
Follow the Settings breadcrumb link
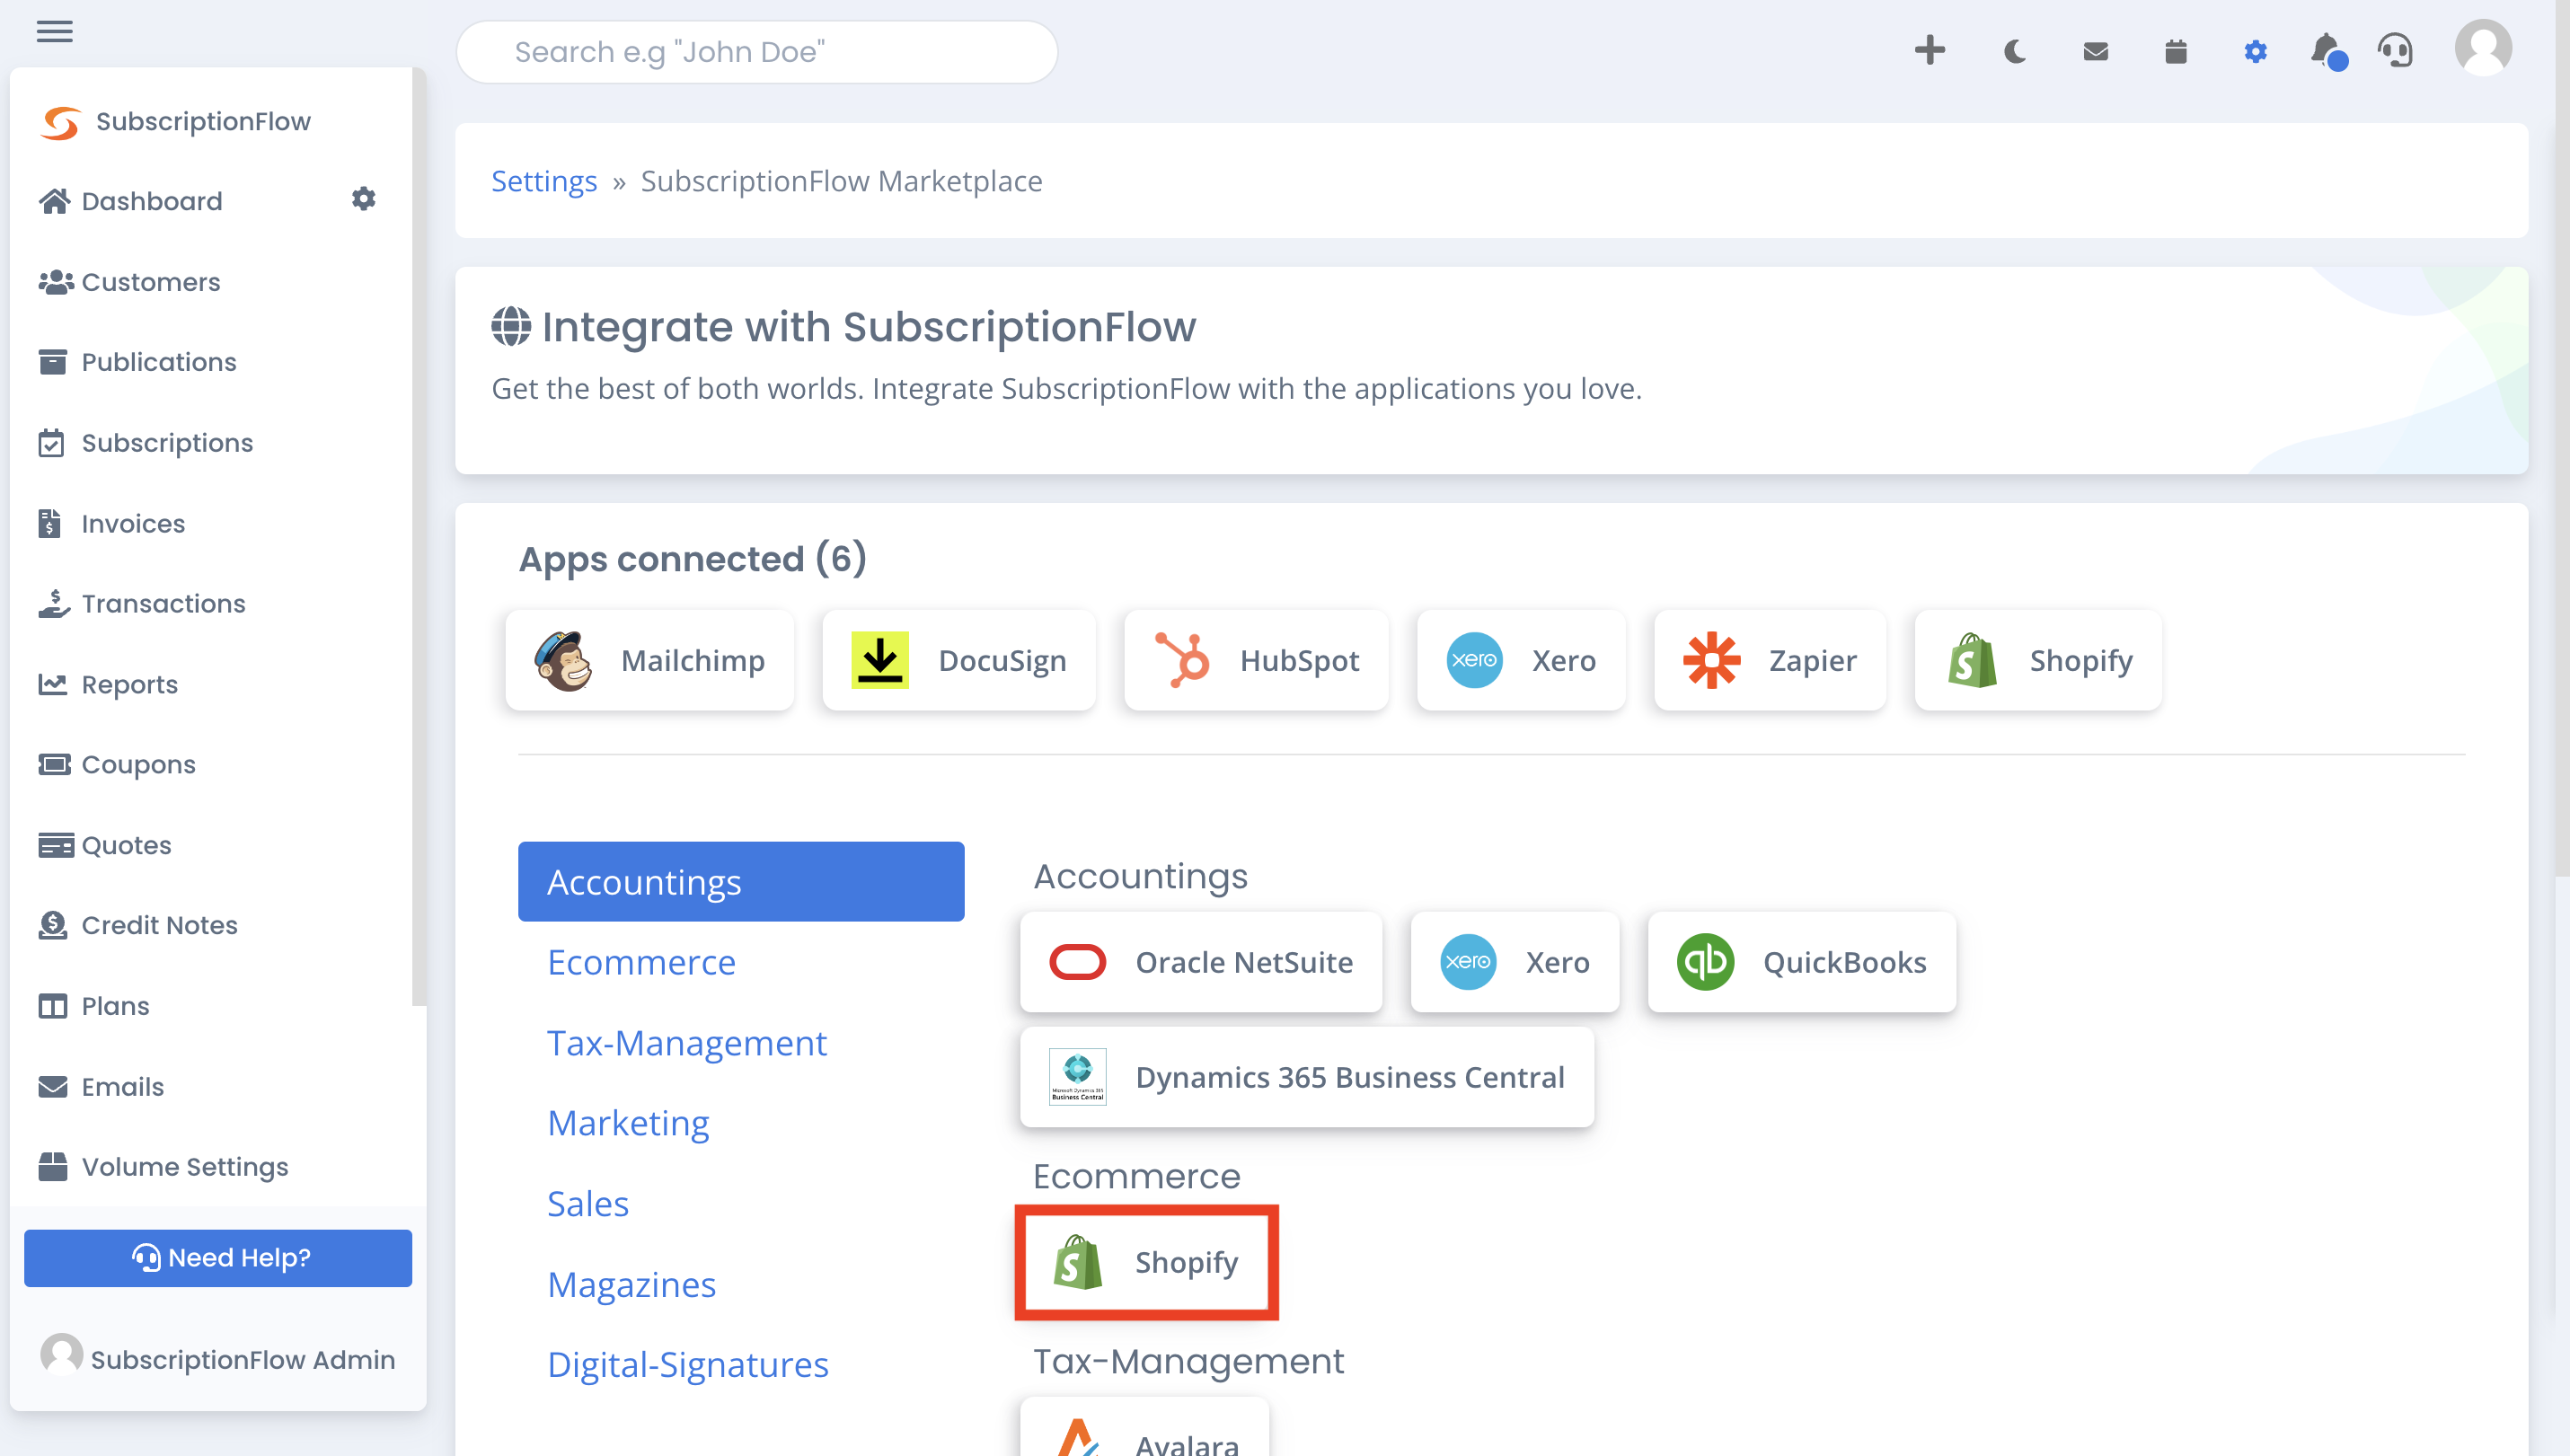(x=544, y=181)
